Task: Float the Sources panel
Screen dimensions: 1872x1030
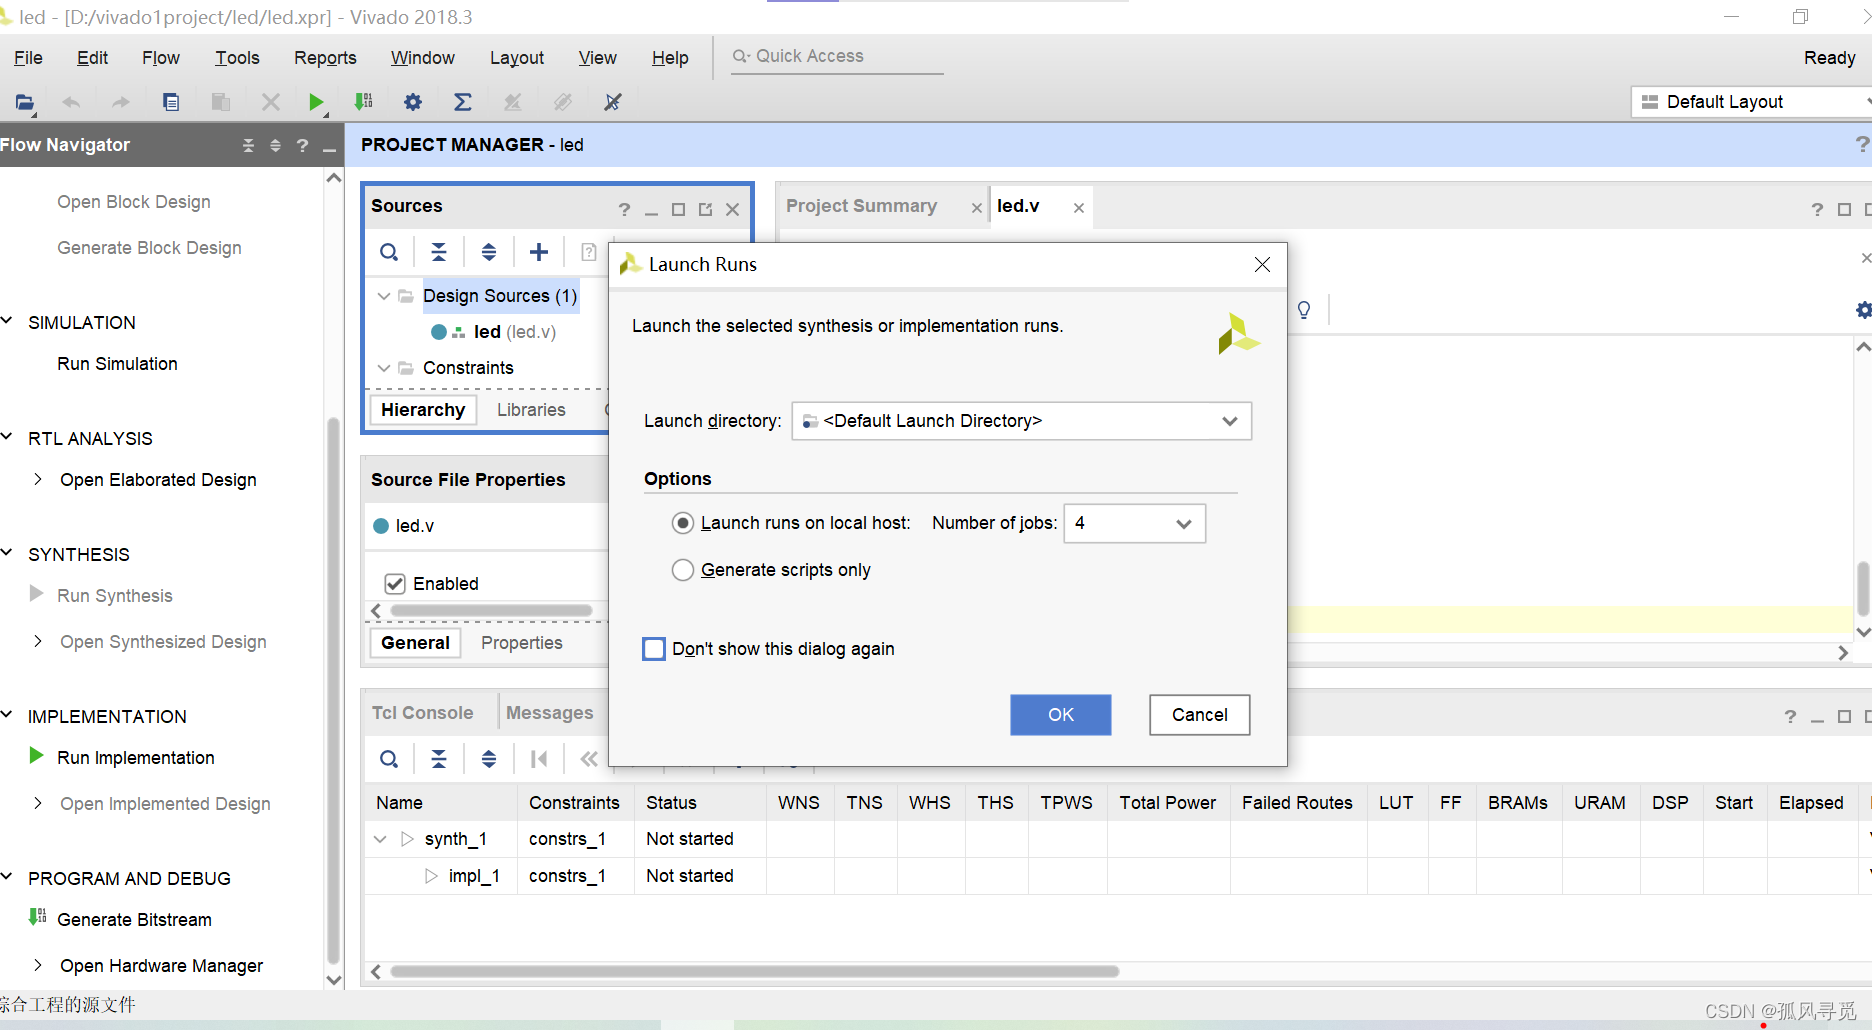Action: 705,209
